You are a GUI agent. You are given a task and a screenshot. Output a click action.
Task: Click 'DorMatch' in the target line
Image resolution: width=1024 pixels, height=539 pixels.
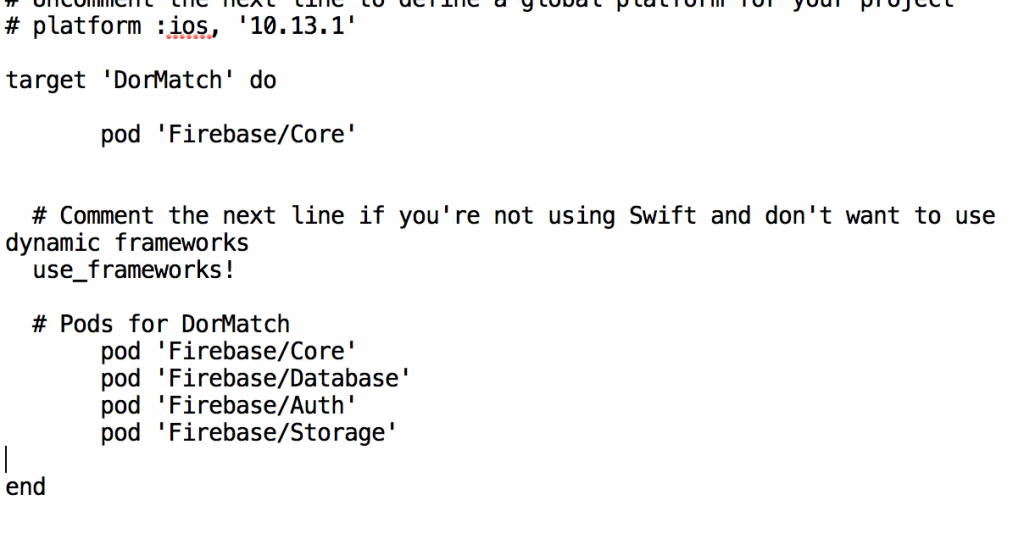pos(168,80)
